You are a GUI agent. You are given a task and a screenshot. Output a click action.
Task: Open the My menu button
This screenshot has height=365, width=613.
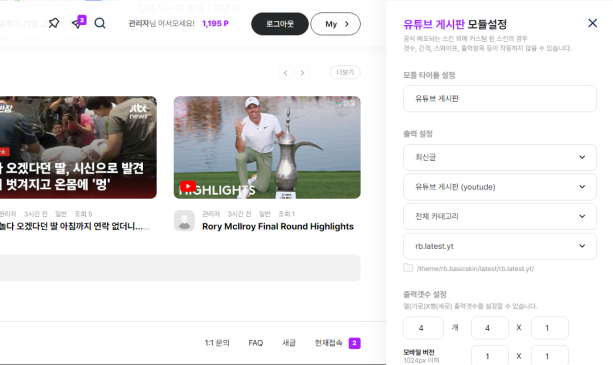[x=335, y=24]
